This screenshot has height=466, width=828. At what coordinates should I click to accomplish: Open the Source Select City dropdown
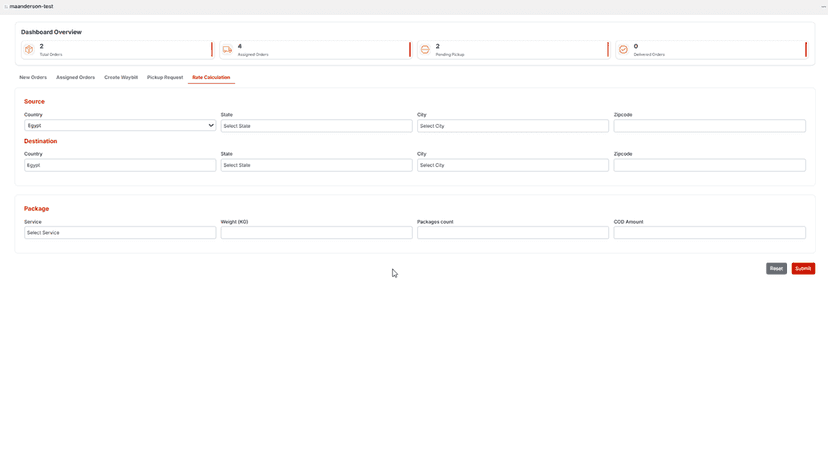513,126
